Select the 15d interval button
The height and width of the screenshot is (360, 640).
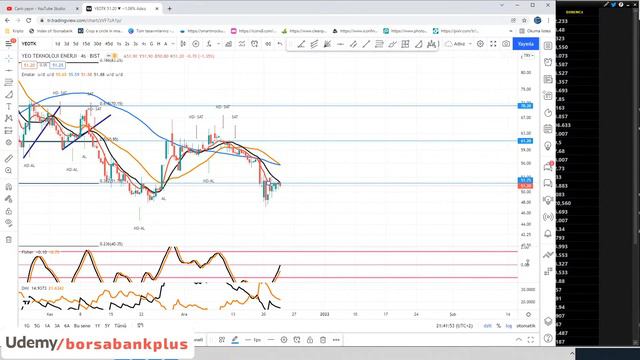pos(86,44)
